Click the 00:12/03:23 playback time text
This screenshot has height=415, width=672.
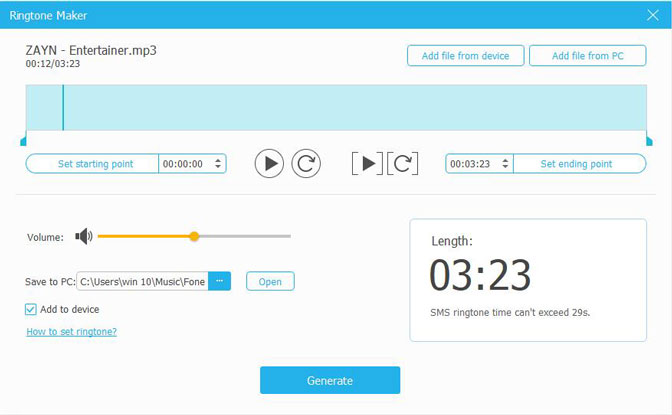[53, 64]
